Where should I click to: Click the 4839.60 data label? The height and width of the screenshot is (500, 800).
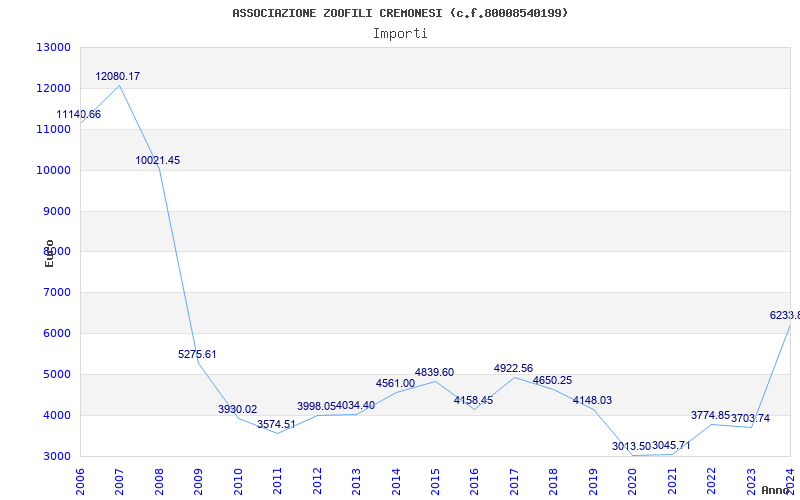click(434, 372)
